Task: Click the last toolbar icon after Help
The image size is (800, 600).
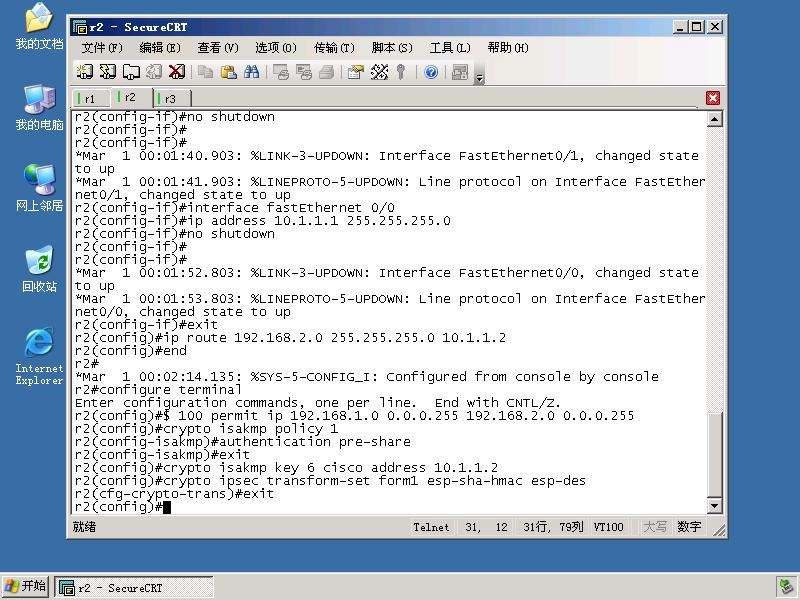Action: (x=460, y=72)
